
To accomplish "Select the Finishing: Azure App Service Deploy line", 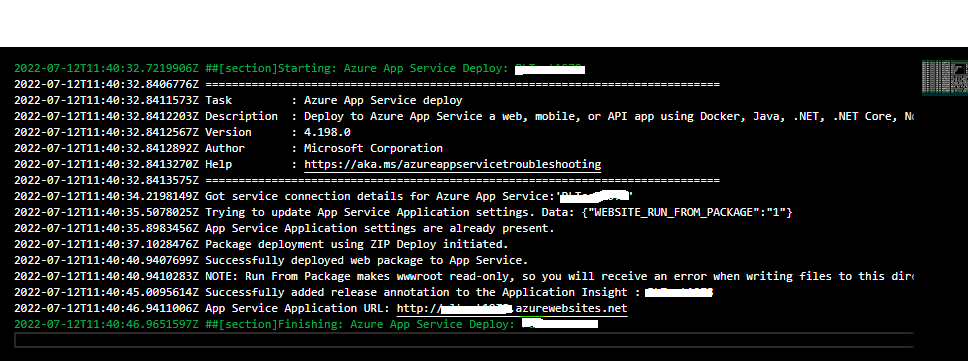I will pos(306,324).
